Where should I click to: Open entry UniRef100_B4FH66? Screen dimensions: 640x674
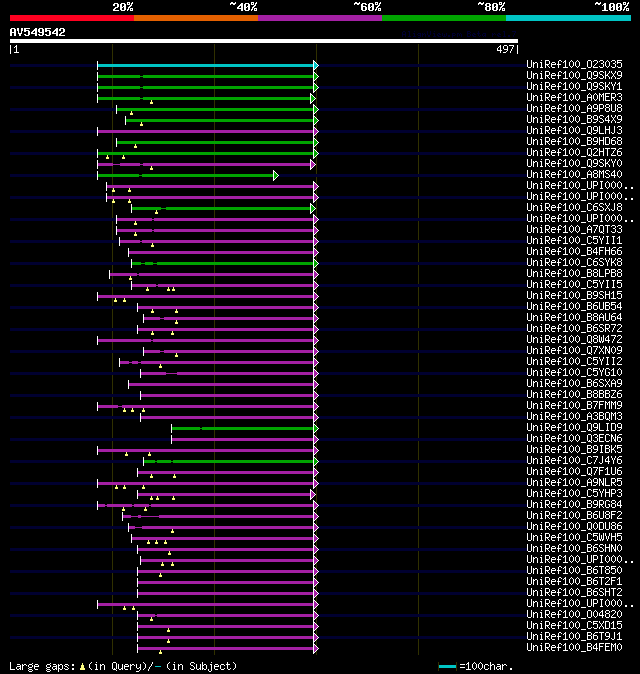coord(574,251)
